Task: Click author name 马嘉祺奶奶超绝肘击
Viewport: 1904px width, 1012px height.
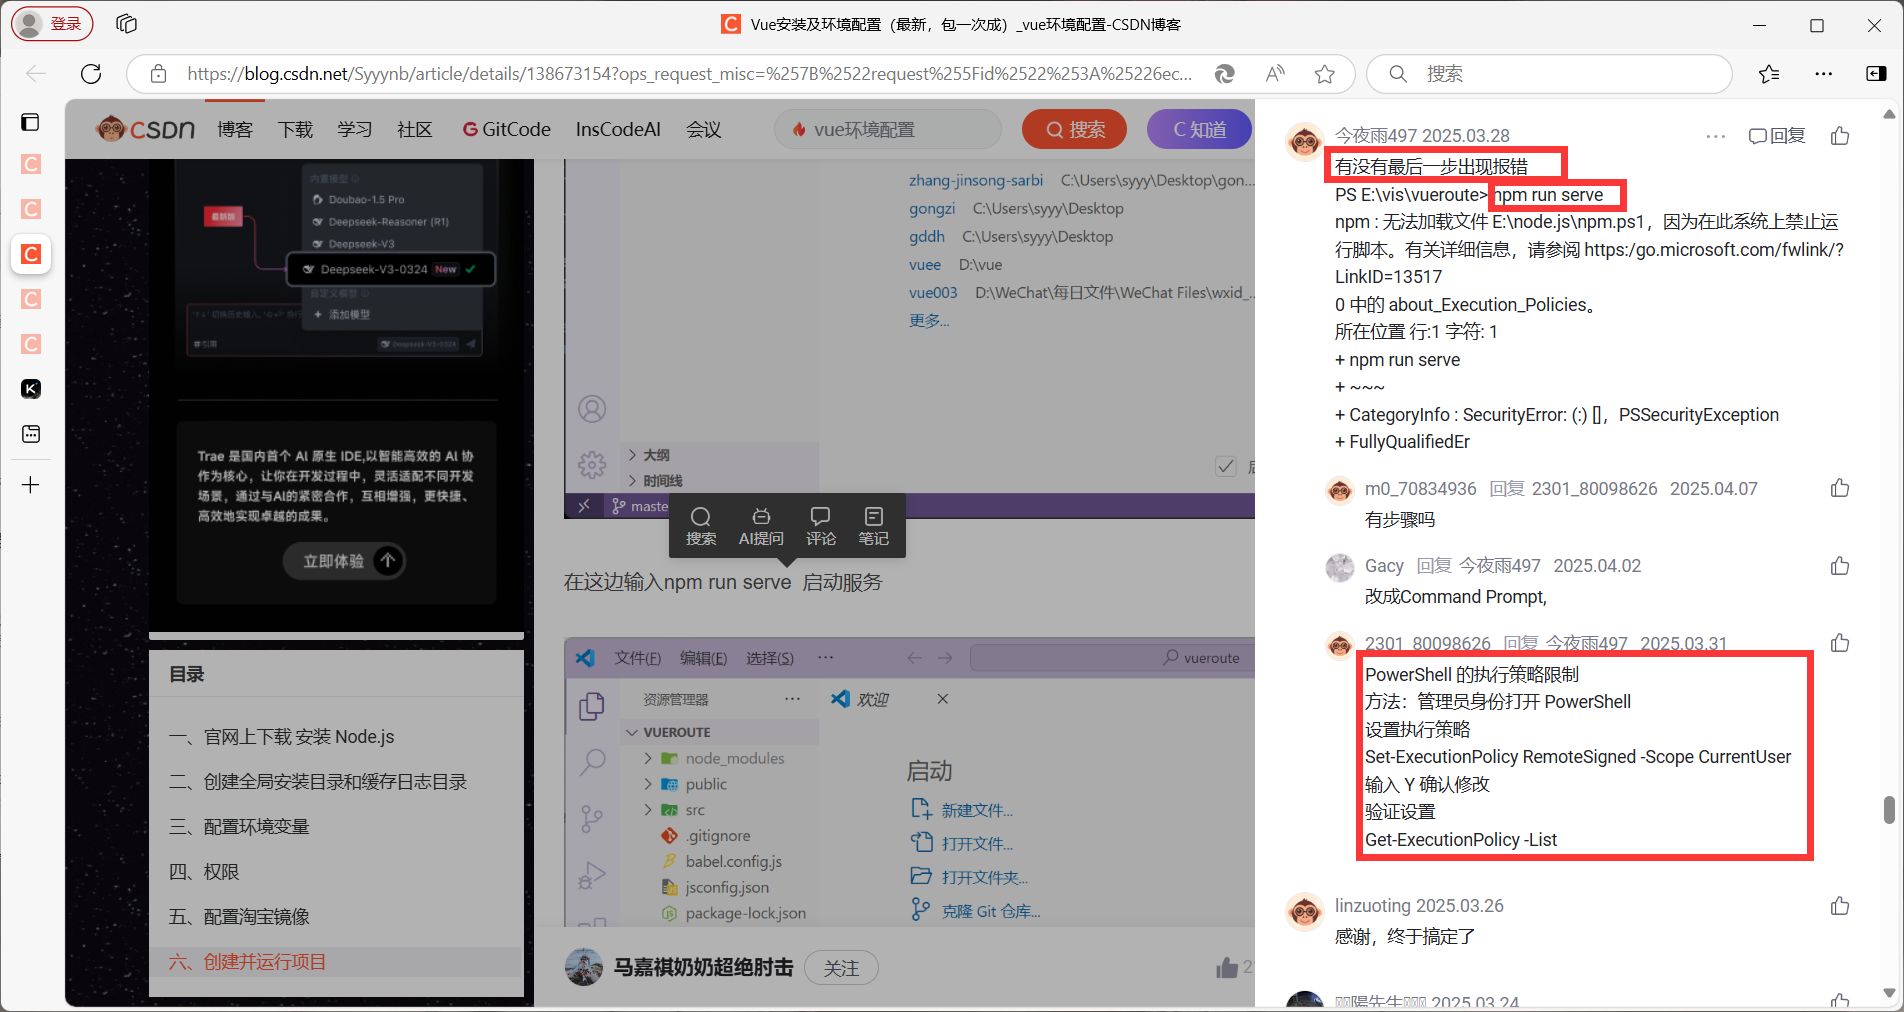Action: 703,968
